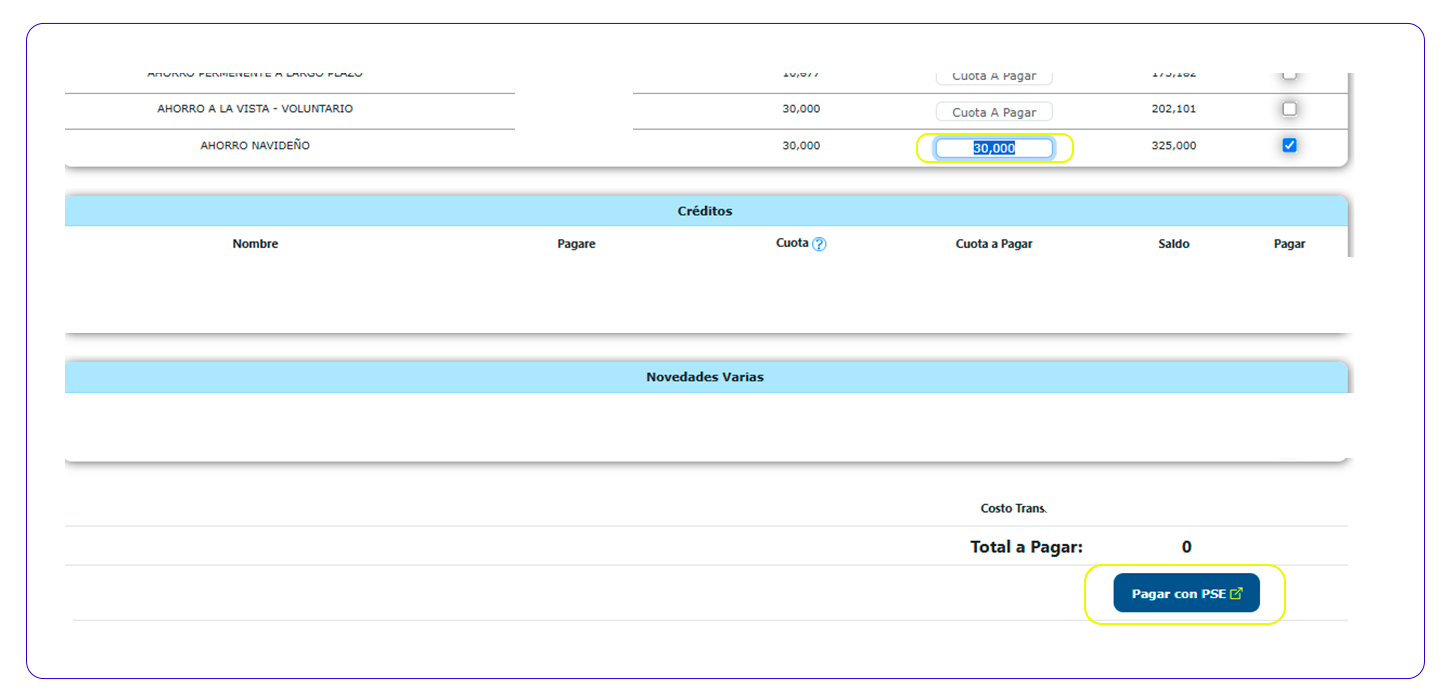Focus the Ahorro a la Vista Cuota A Pagar field

pyautogui.click(x=994, y=112)
